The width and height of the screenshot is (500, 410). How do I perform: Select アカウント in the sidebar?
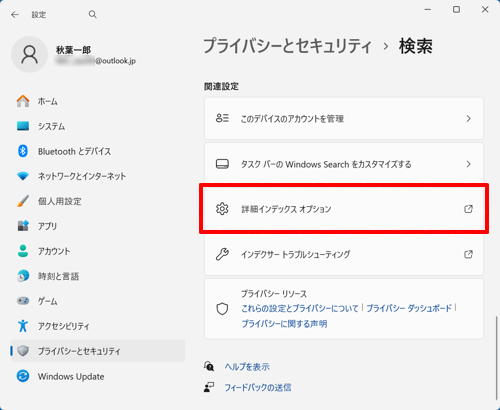98,251
